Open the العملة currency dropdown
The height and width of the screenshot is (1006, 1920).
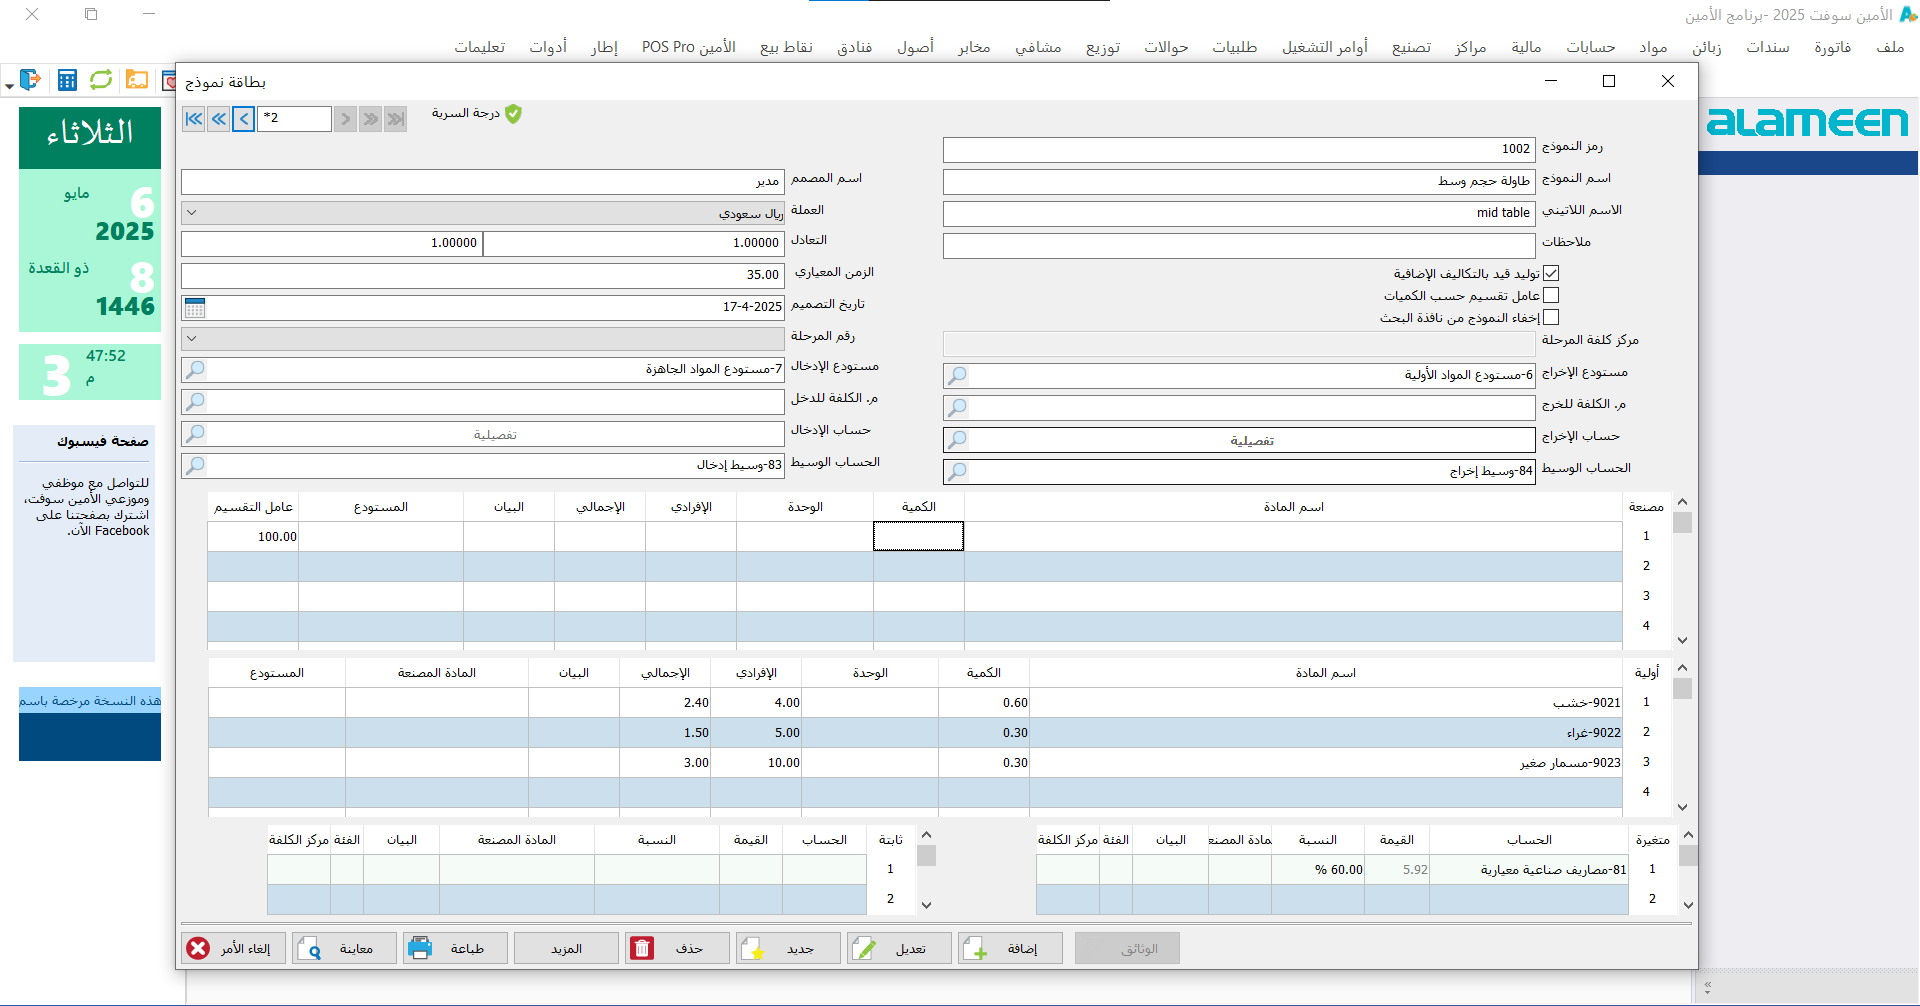click(x=192, y=213)
